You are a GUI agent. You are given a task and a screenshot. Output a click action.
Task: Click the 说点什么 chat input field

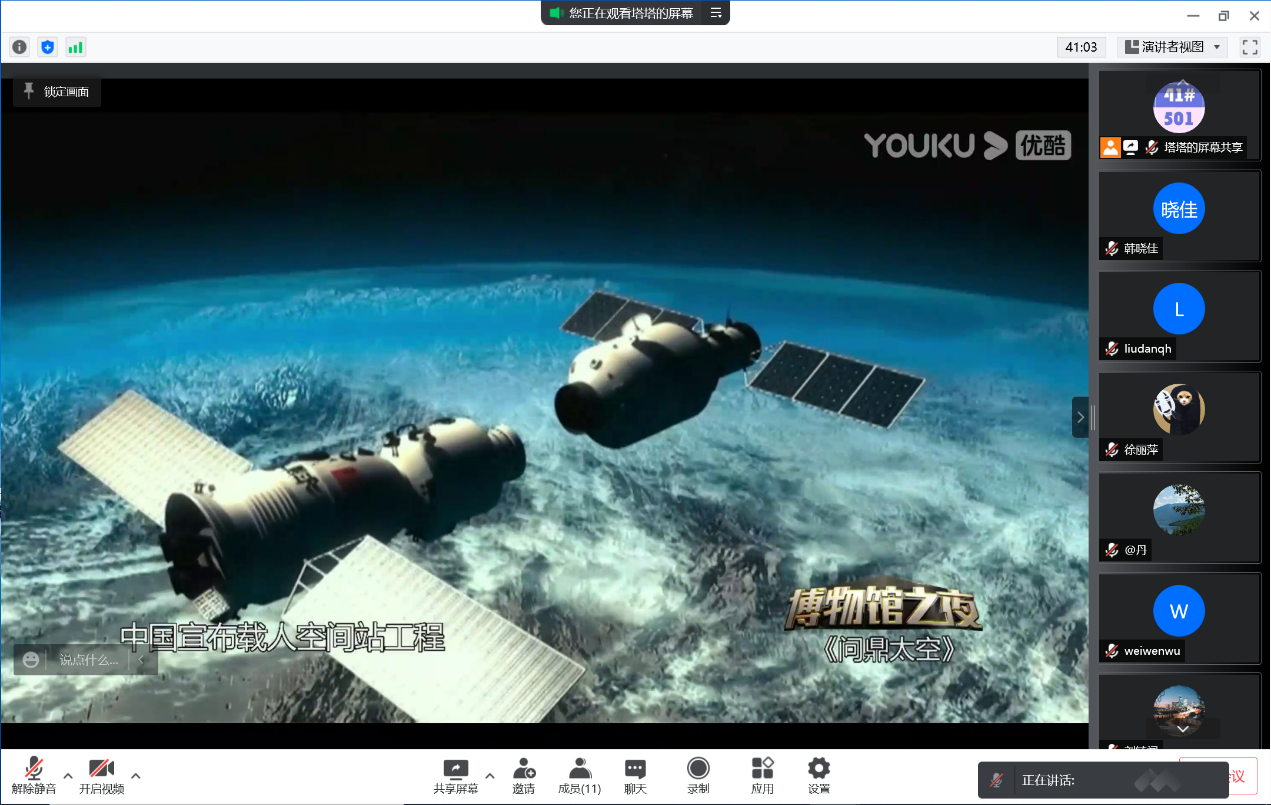click(x=88, y=660)
